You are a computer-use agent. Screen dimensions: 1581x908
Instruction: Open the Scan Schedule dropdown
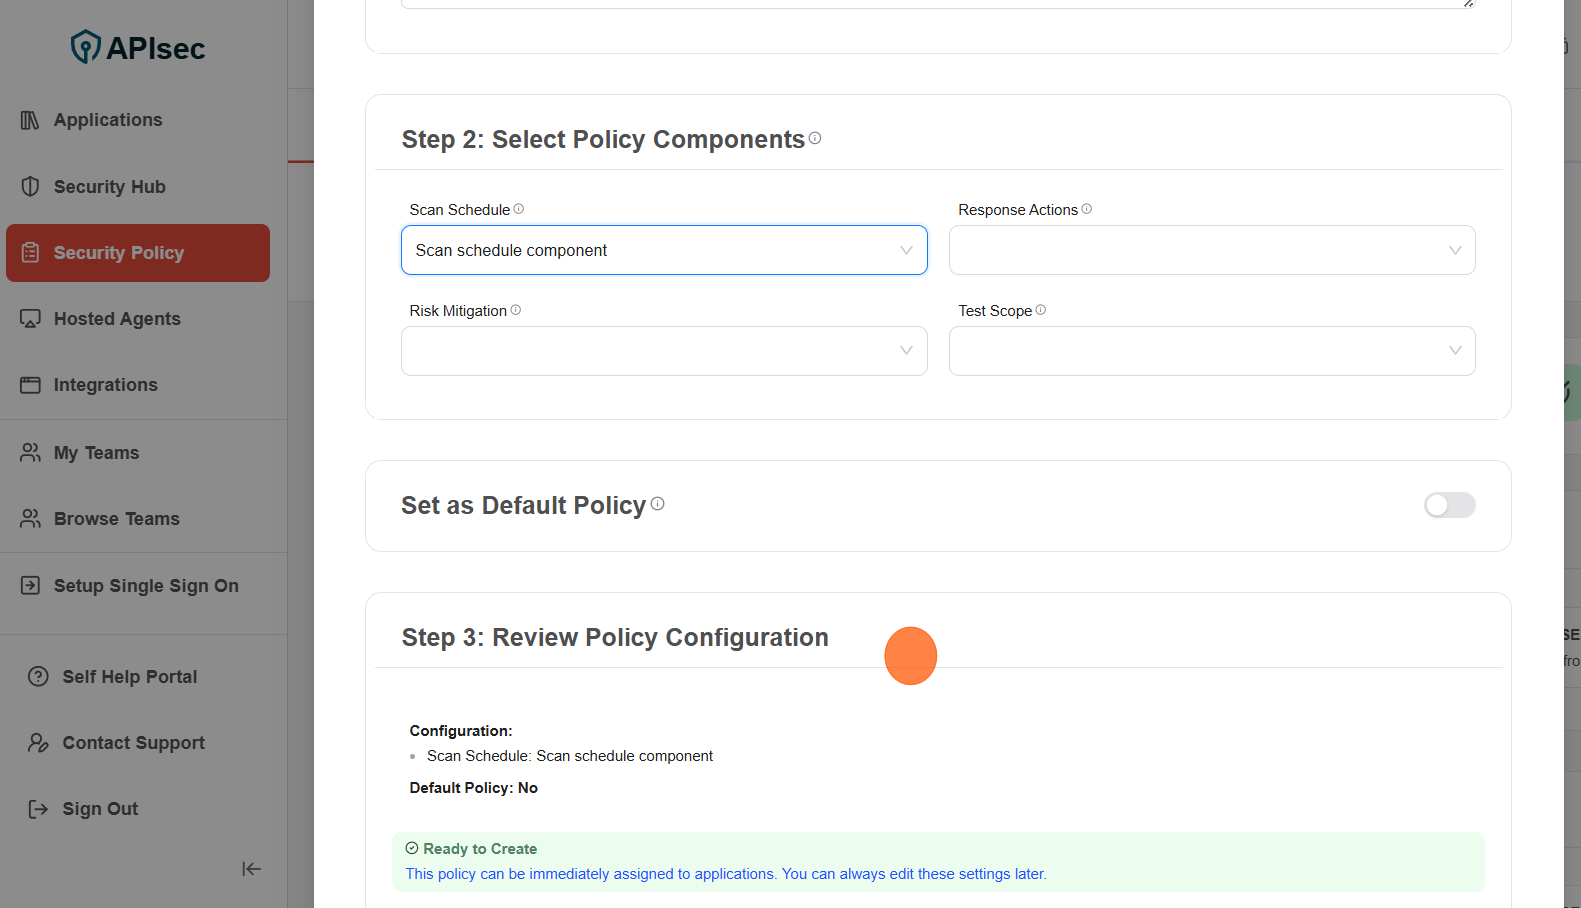(663, 250)
